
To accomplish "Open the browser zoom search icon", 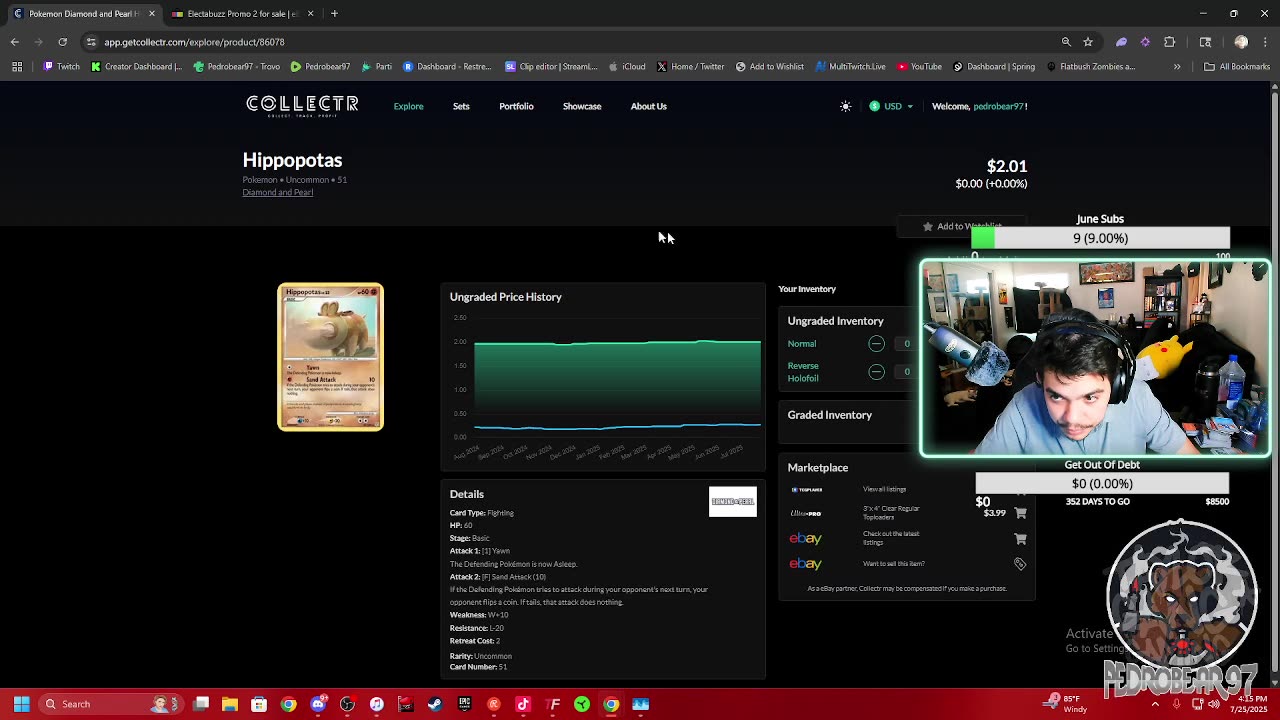I will point(1066,42).
